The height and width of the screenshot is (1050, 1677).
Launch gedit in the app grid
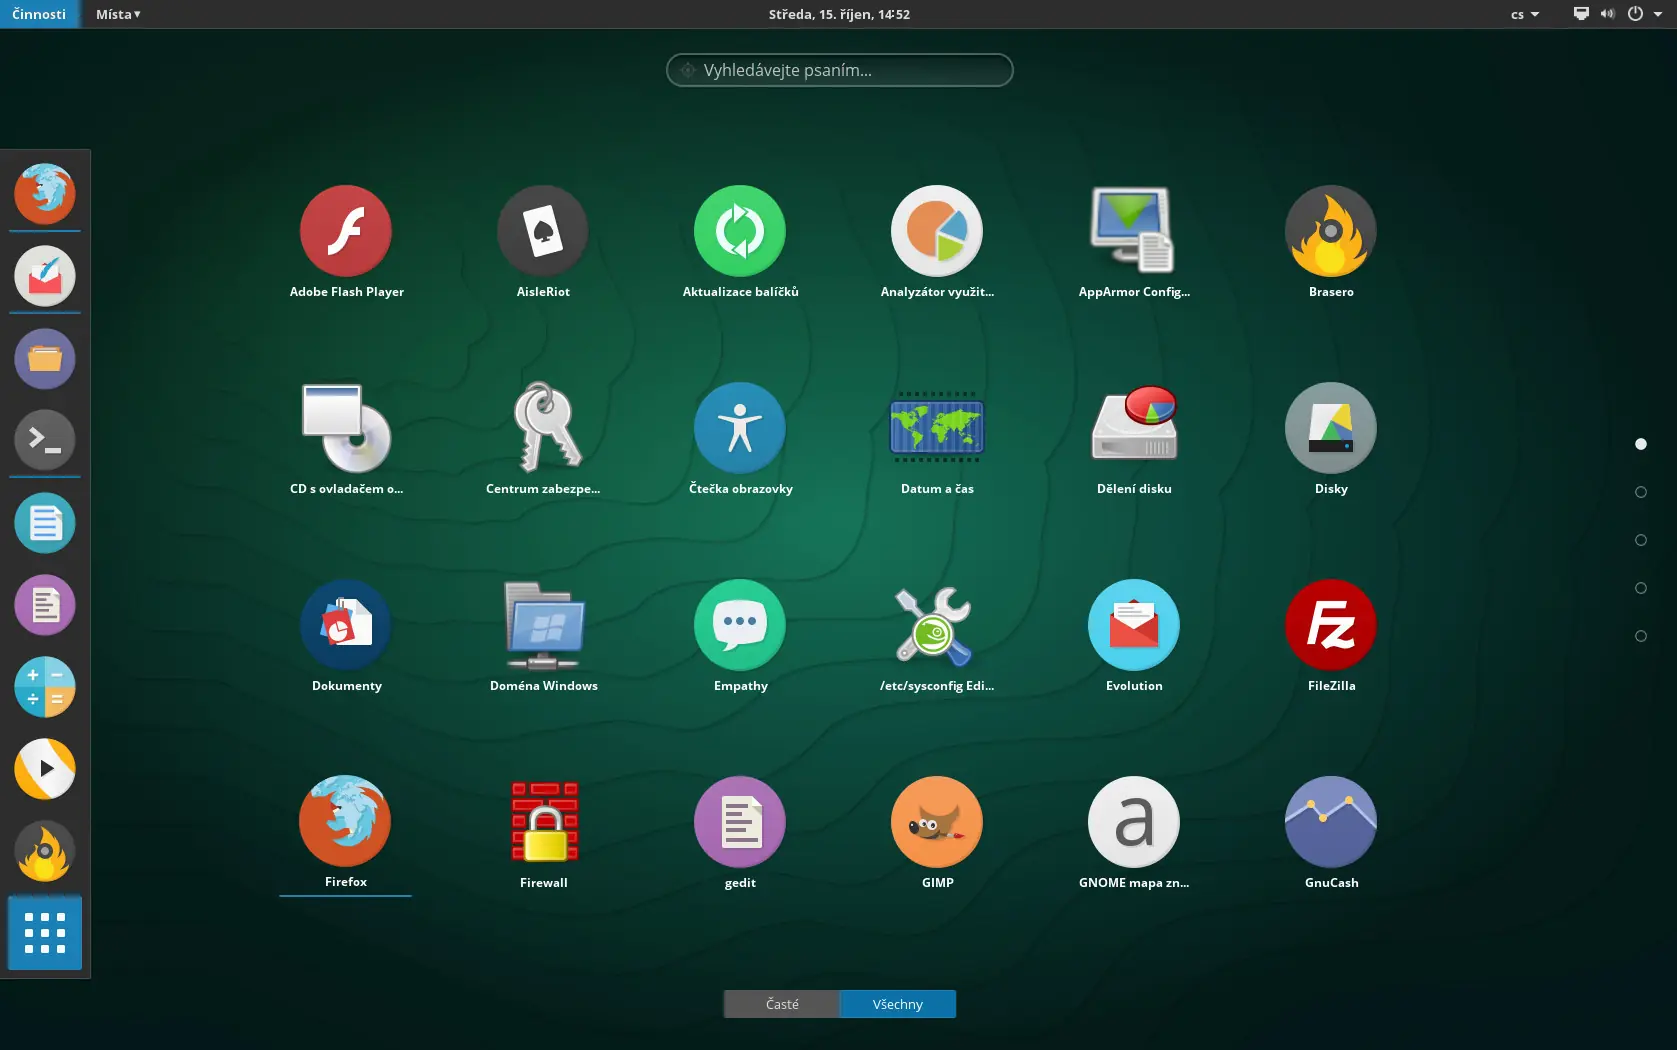(740, 822)
